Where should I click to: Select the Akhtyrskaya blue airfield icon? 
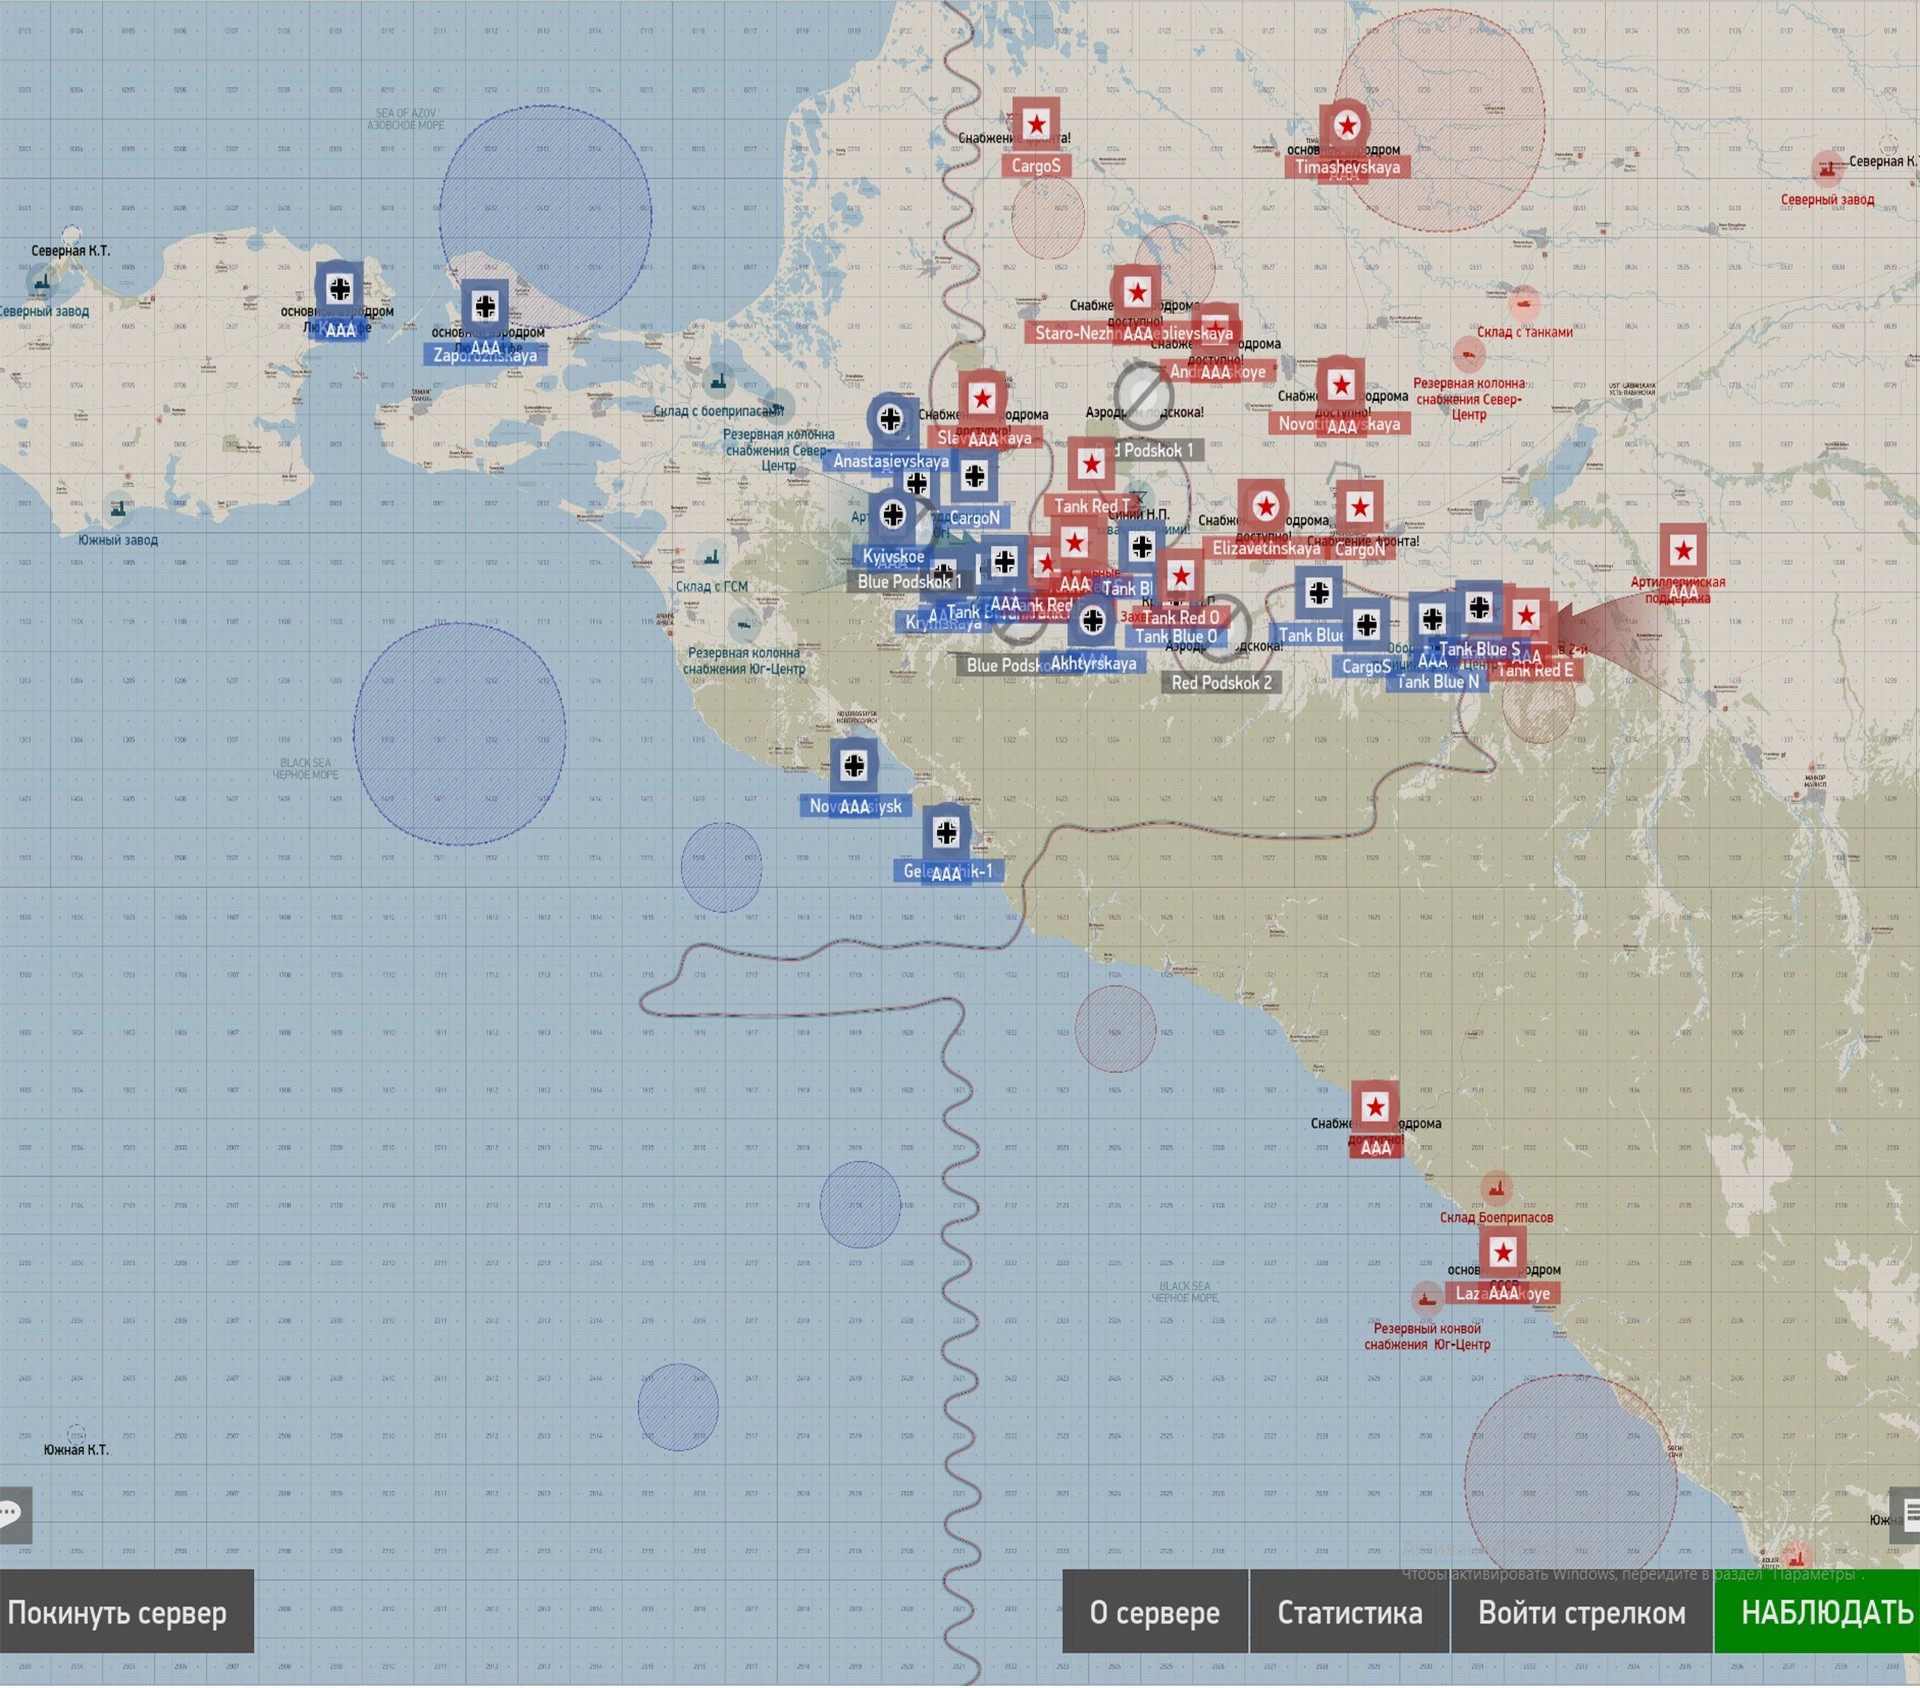coord(1092,621)
